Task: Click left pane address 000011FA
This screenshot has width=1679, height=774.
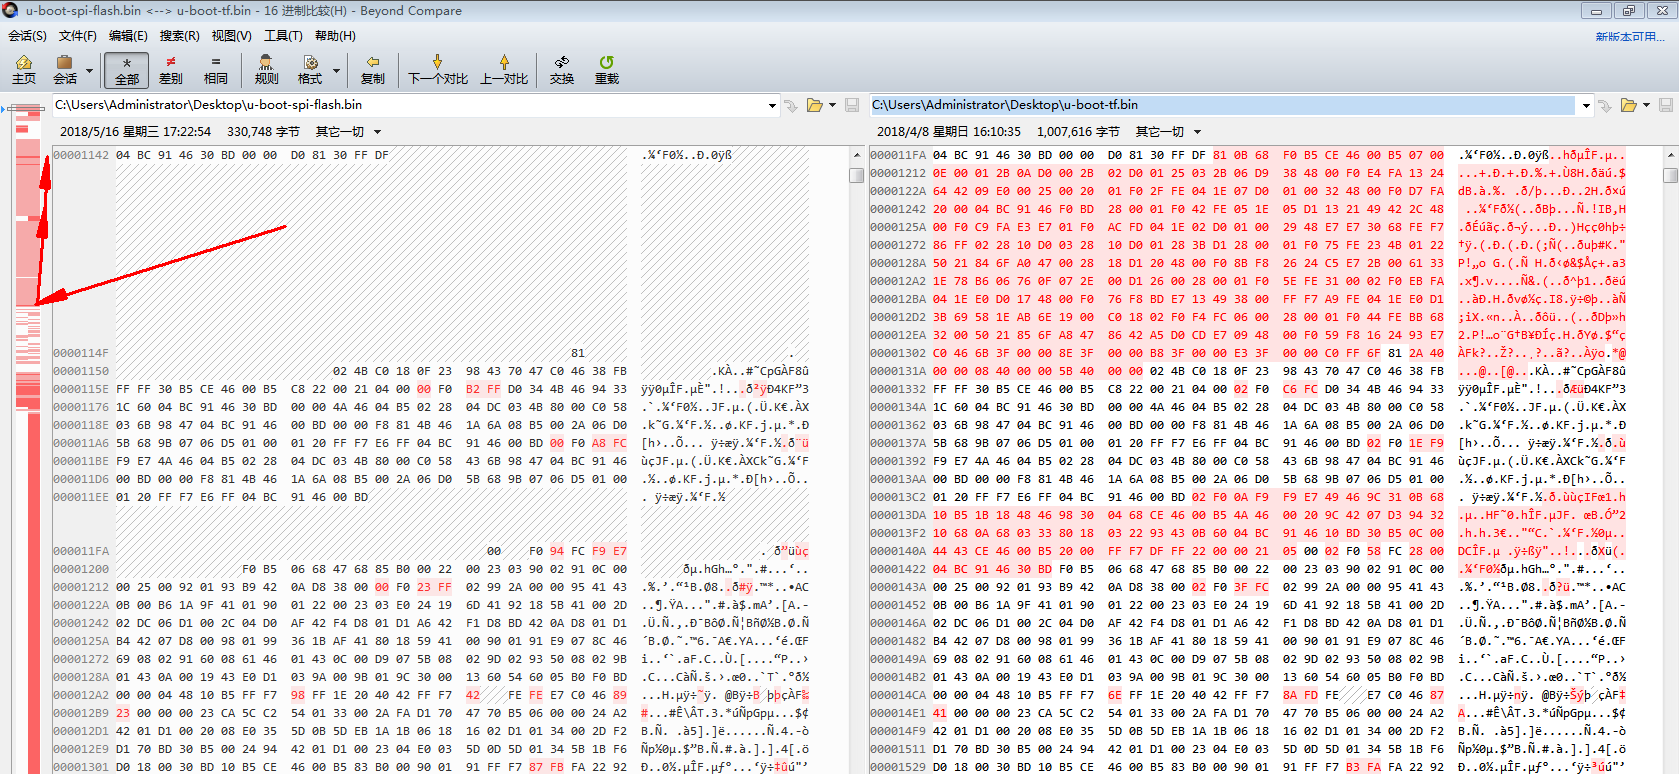Action: coord(81,551)
